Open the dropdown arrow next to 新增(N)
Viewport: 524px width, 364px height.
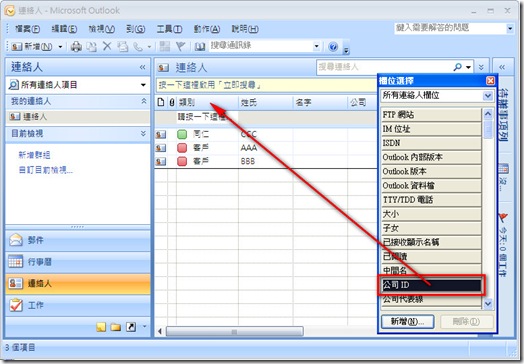point(60,46)
